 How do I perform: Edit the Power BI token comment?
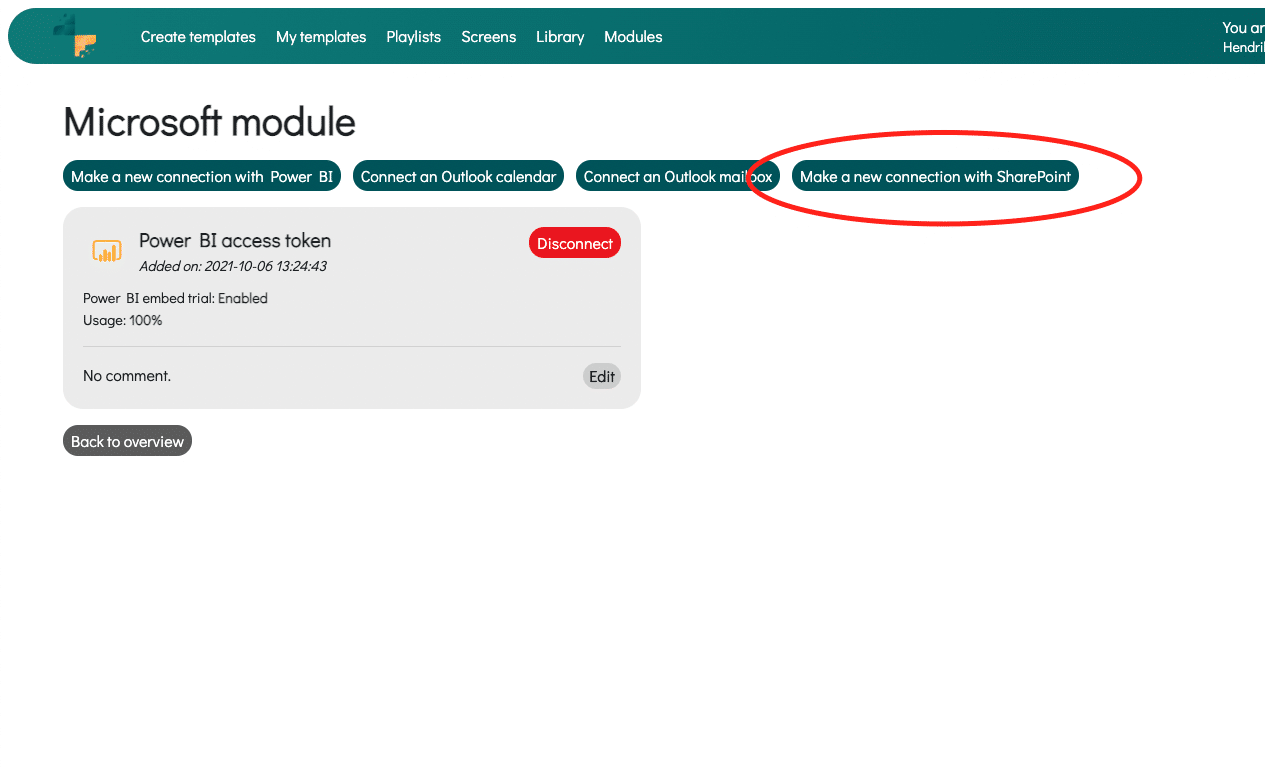[602, 376]
